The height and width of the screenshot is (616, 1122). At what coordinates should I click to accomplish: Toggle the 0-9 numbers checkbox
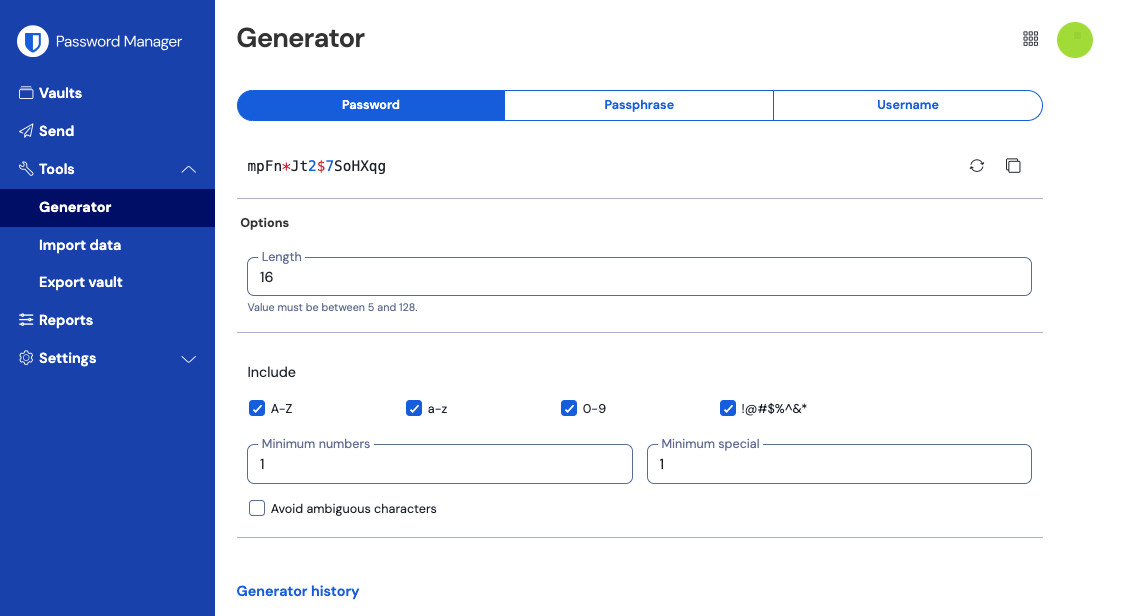pyautogui.click(x=569, y=408)
